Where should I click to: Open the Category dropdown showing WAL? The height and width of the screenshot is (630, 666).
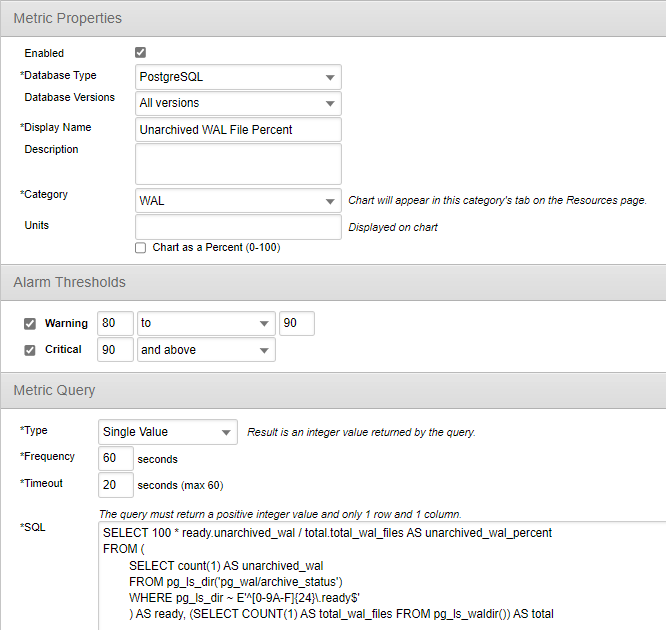pos(238,201)
